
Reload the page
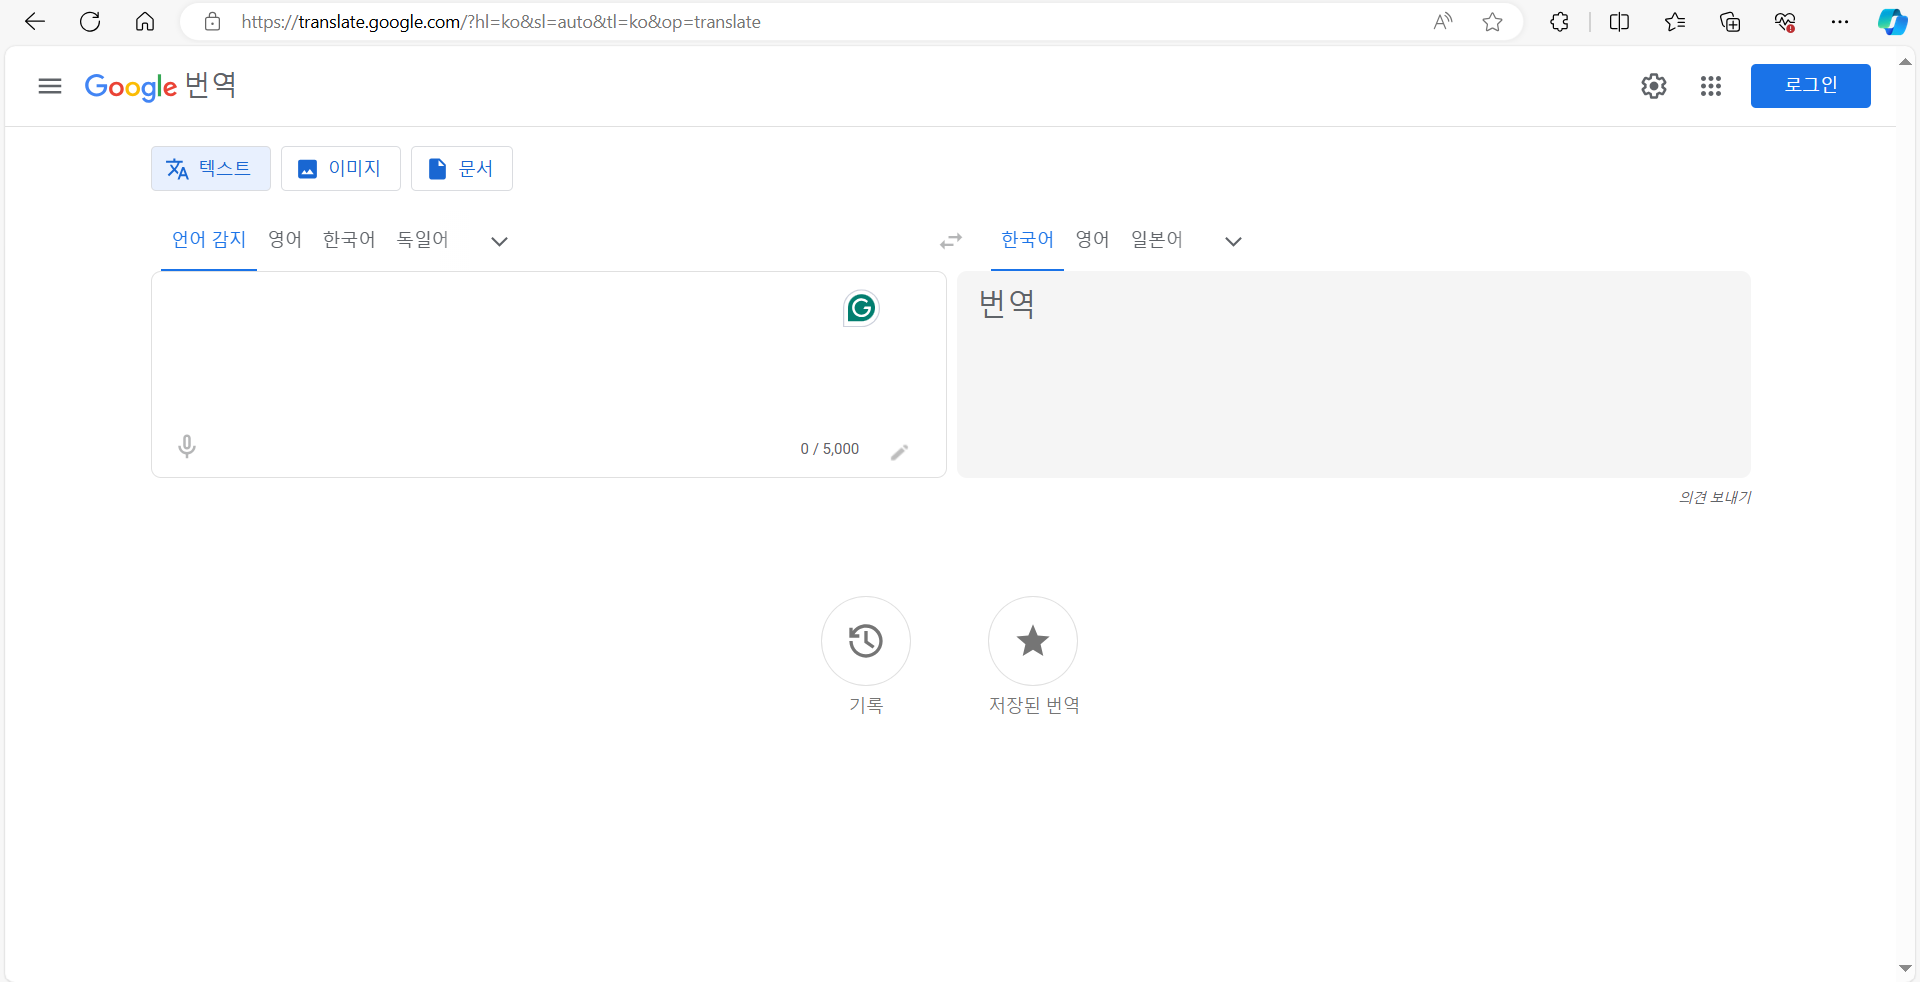90,22
